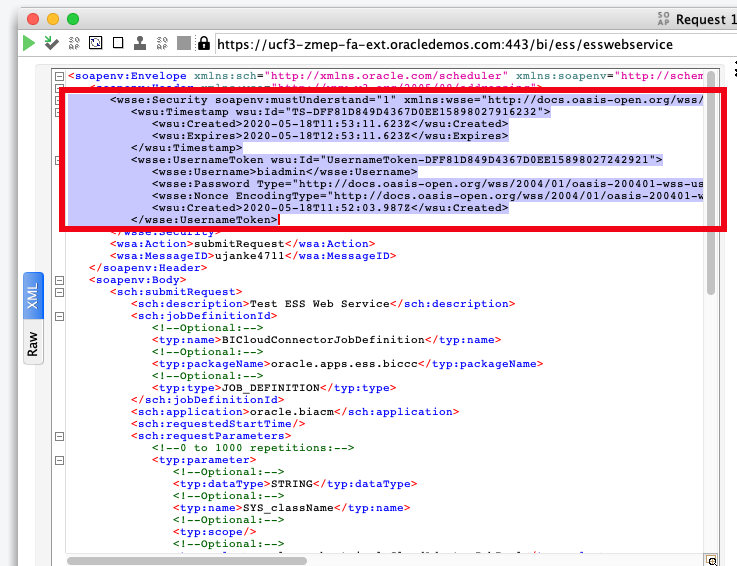Click the typ:scope empty tag
The height and width of the screenshot is (566, 737).
tap(214, 532)
